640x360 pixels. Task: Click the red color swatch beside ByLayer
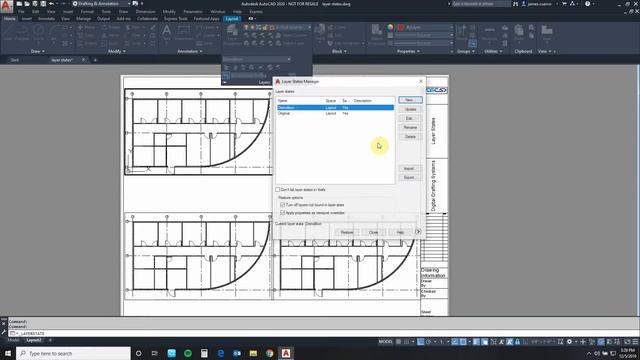[x=401, y=27]
